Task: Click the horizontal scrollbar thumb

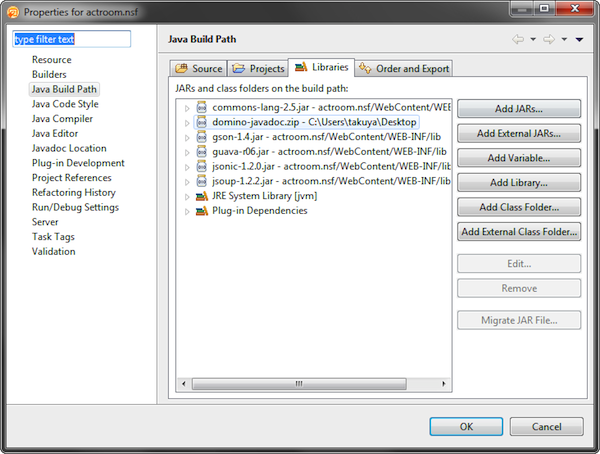Action: click(299, 384)
